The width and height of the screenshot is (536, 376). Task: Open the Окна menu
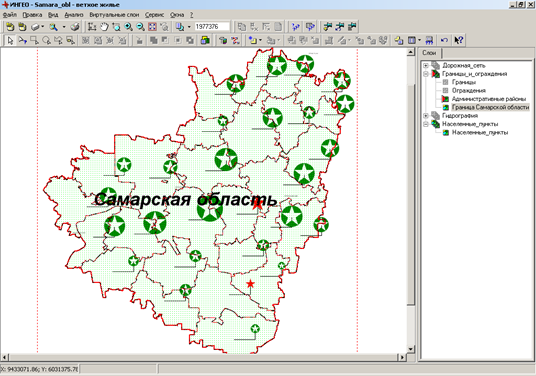(x=177, y=15)
